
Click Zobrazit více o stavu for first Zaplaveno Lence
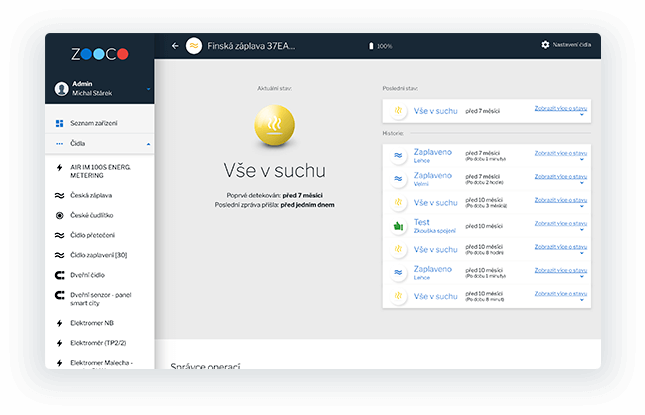[561, 153]
